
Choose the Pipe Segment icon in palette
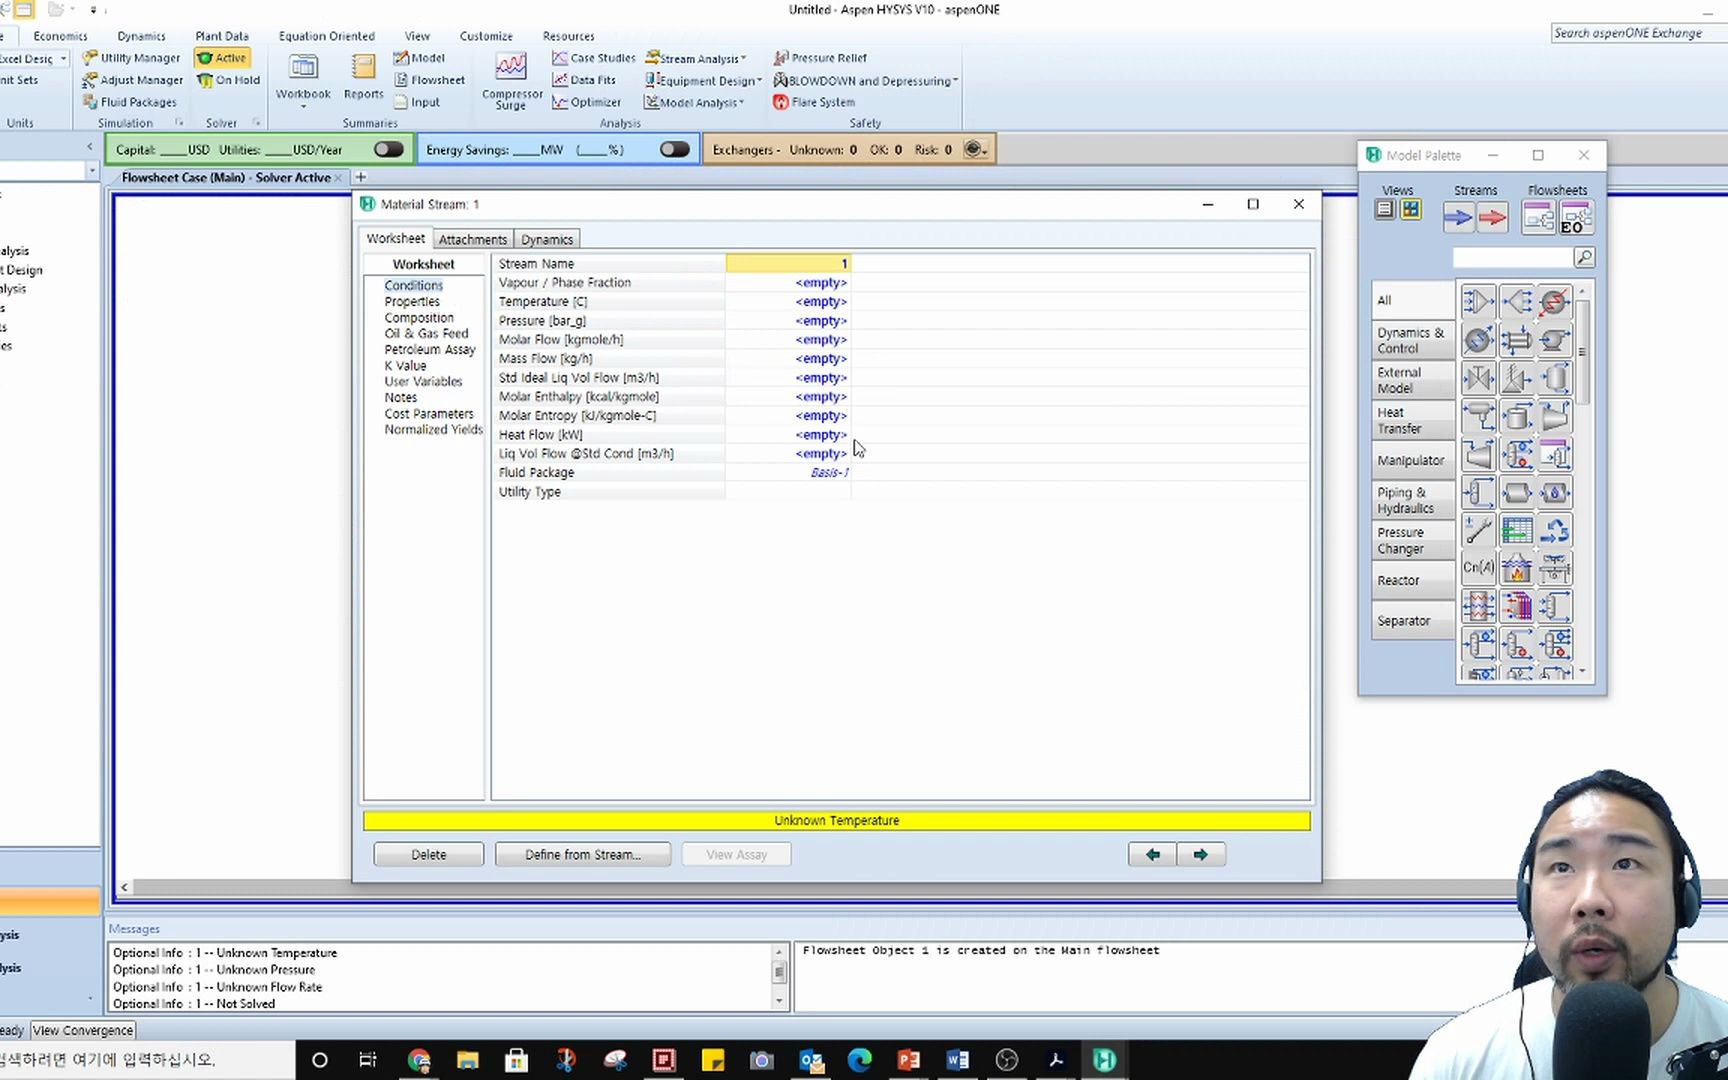[1516, 492]
